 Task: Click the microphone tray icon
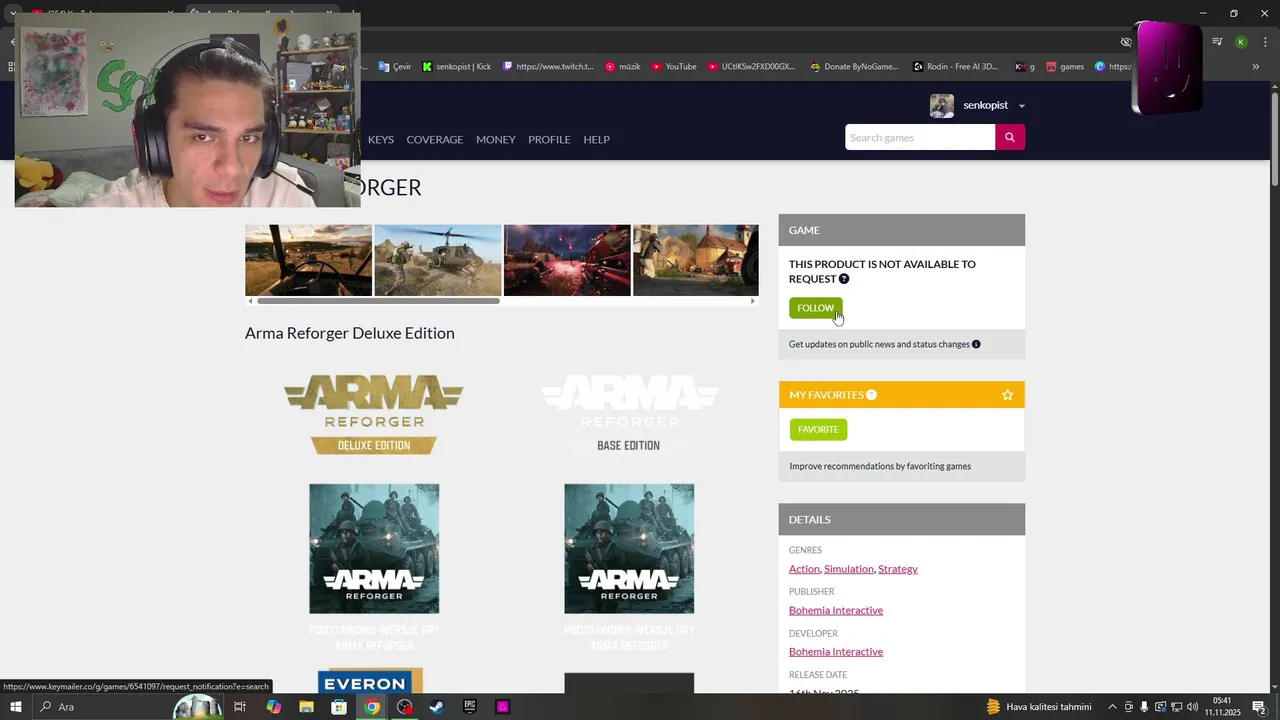(x=1144, y=707)
